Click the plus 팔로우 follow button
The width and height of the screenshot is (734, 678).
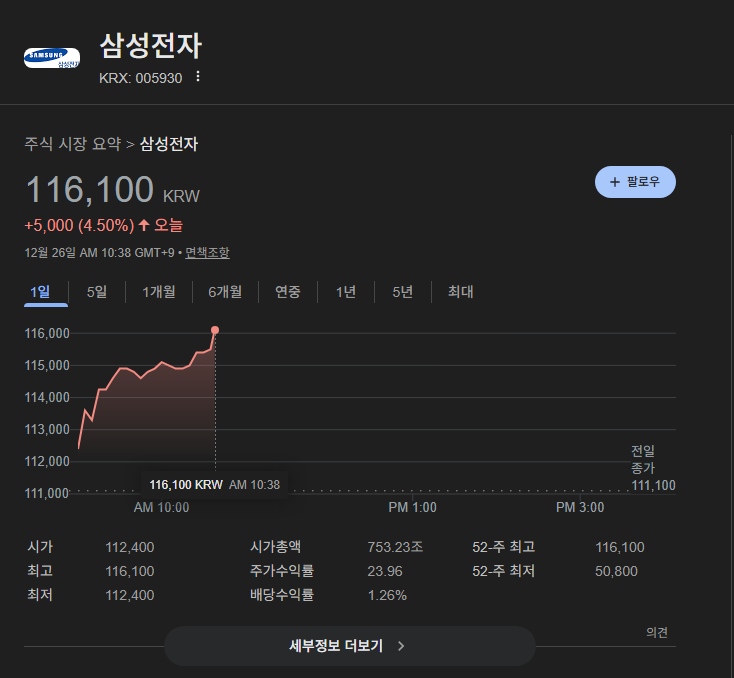(635, 182)
